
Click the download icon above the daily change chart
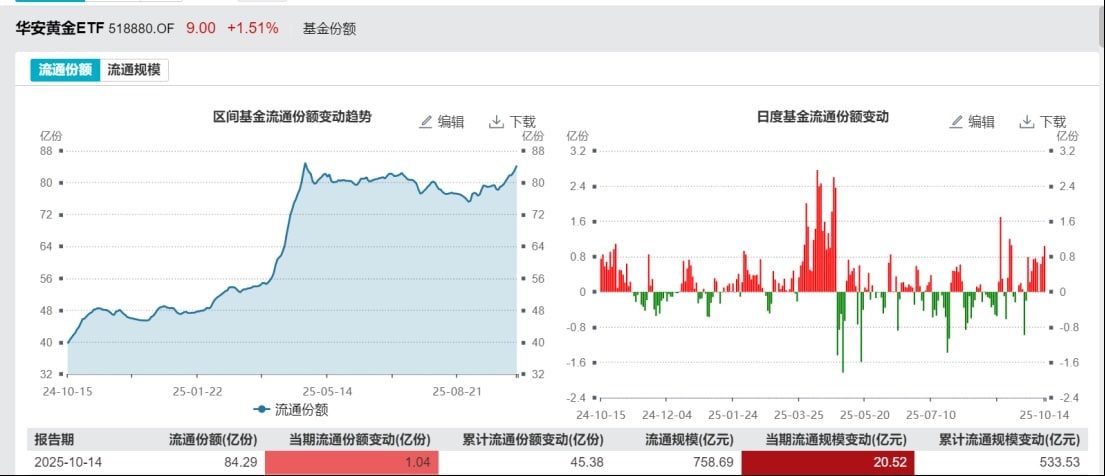coord(1027,122)
